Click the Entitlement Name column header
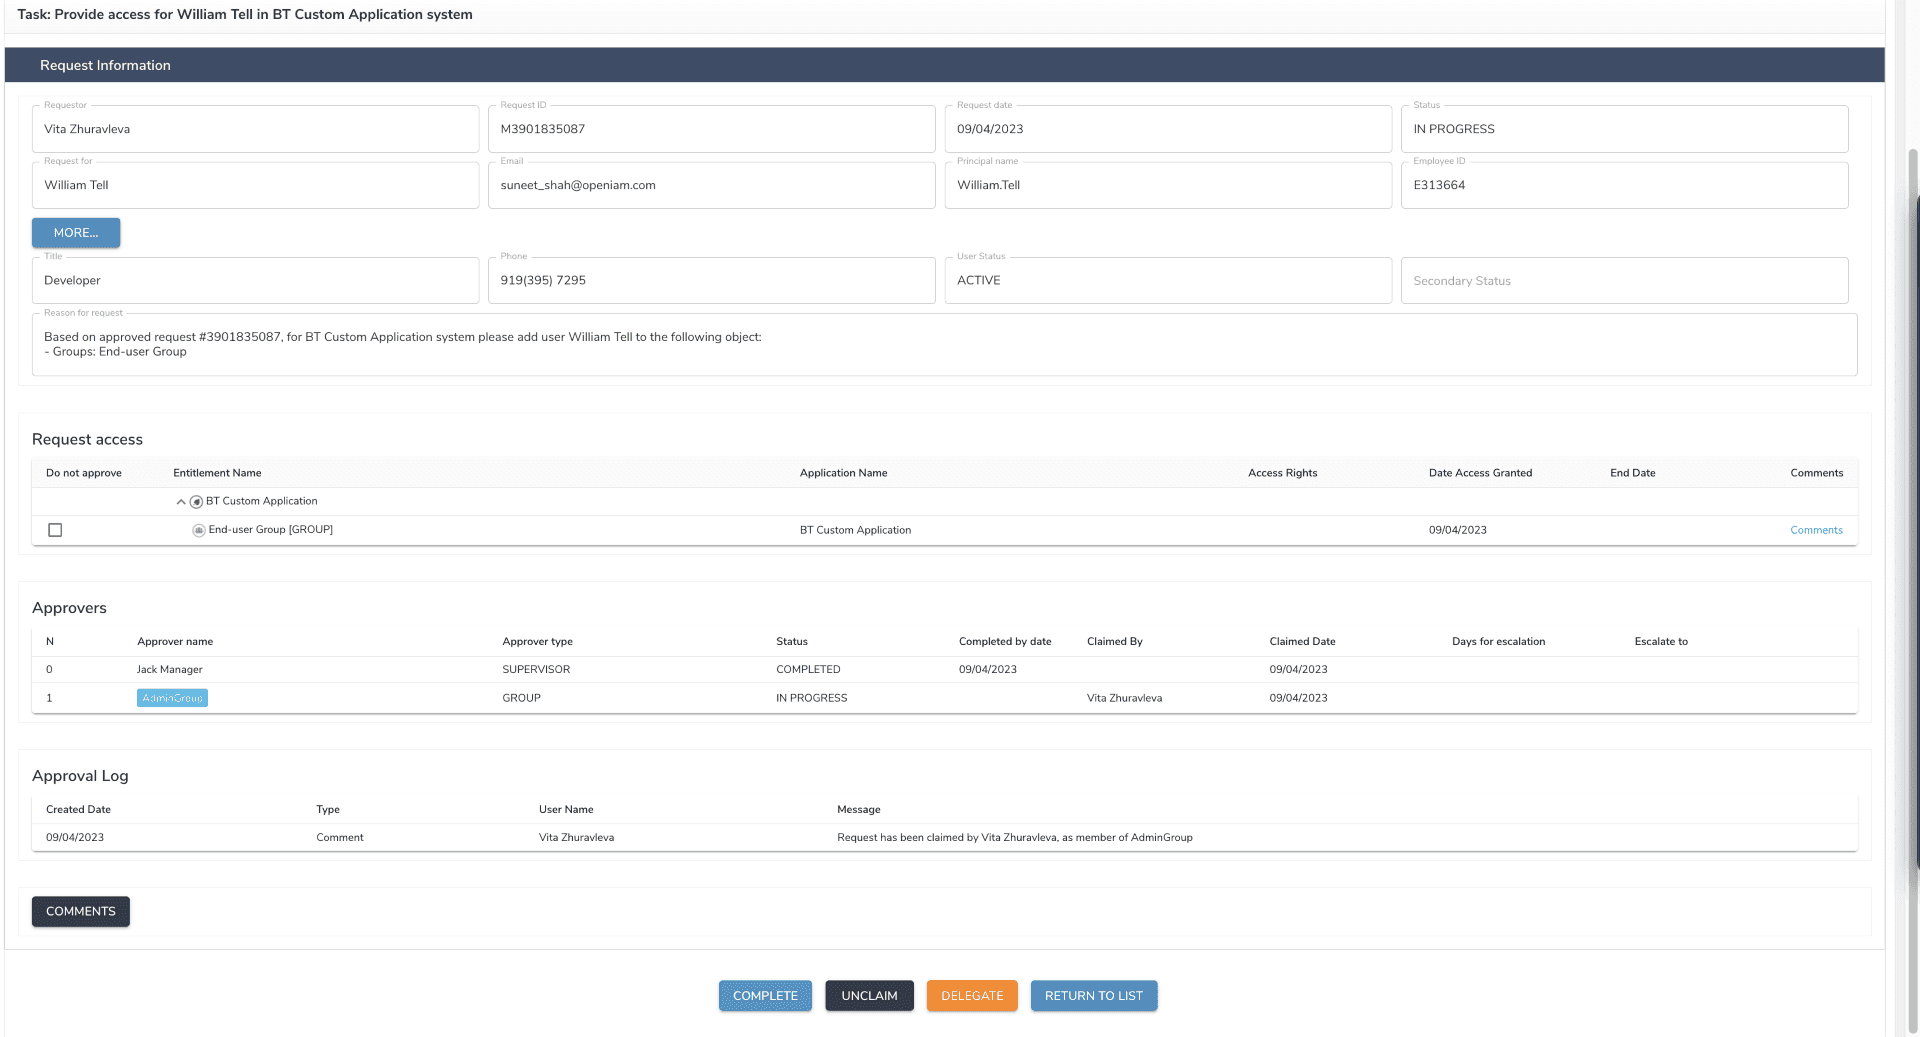 (x=217, y=473)
